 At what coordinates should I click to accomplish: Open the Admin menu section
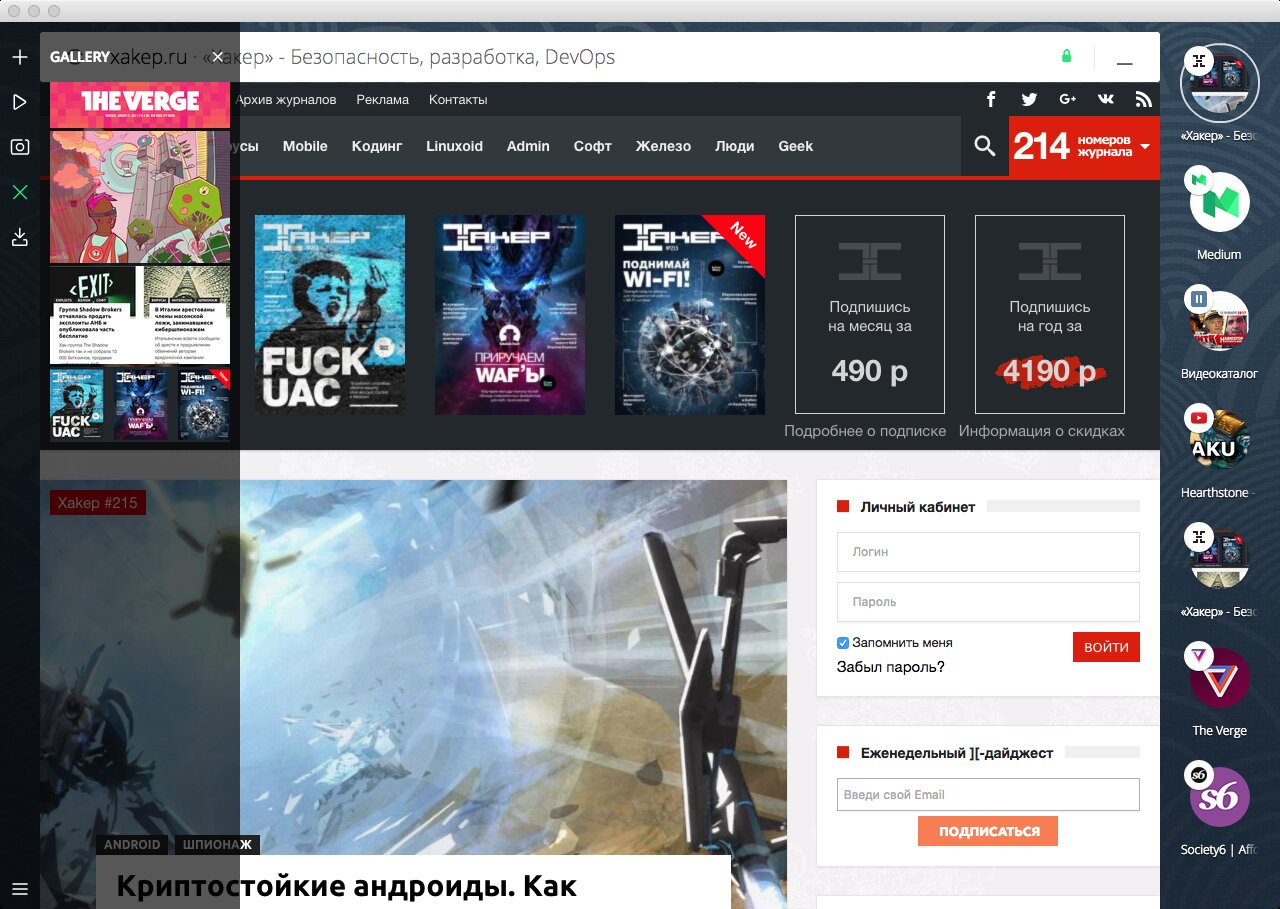point(528,146)
